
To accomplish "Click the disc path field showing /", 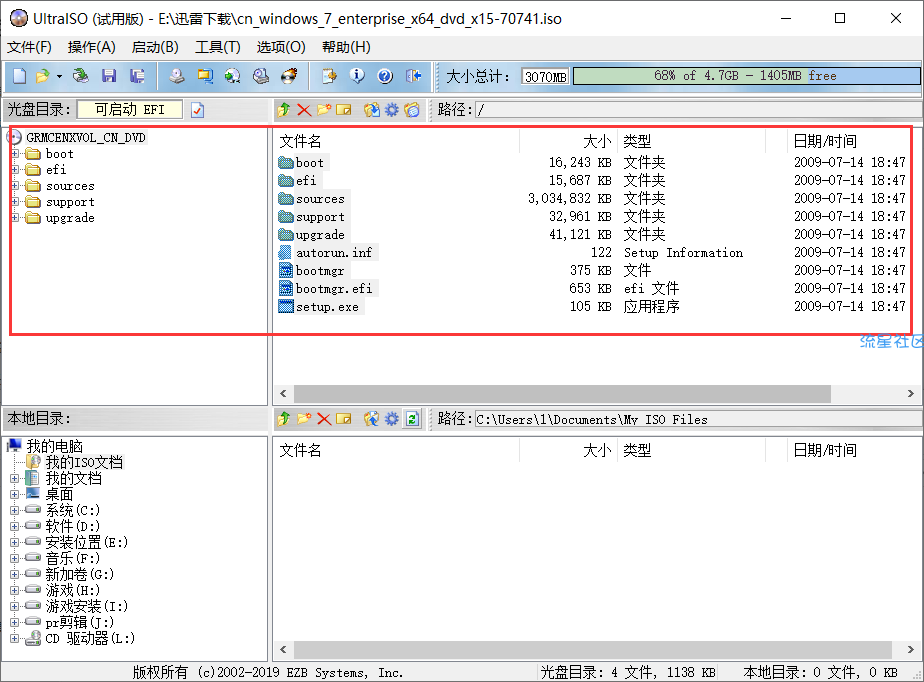I will click(x=698, y=110).
